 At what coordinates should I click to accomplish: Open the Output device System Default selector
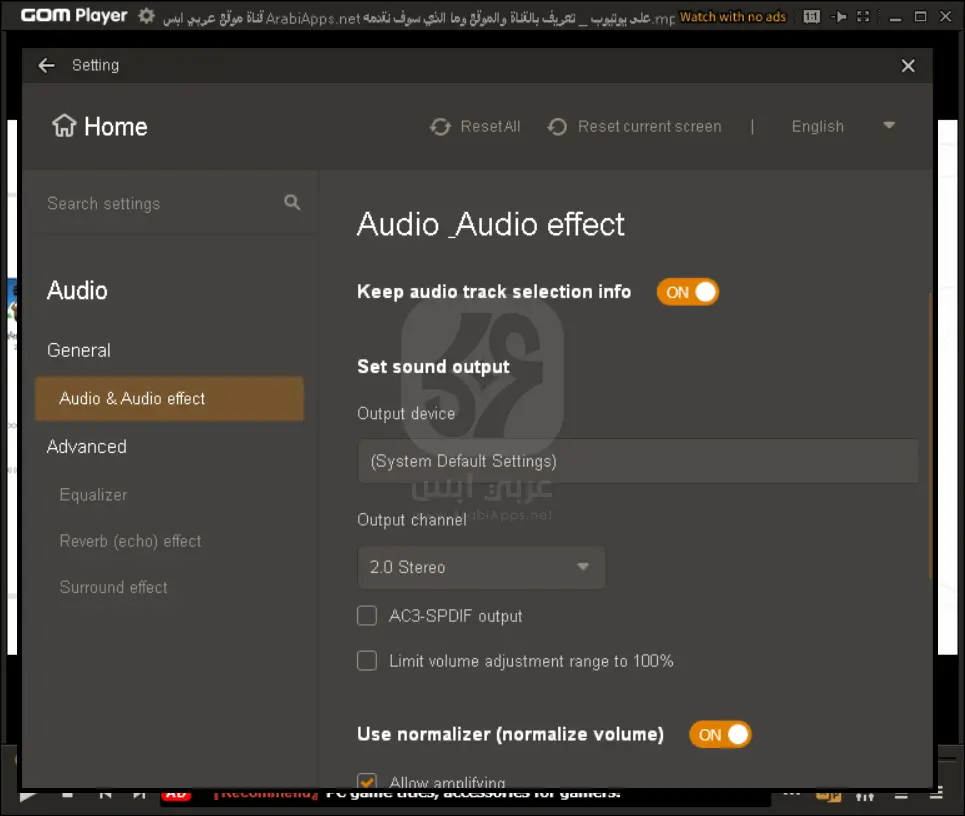click(x=637, y=462)
